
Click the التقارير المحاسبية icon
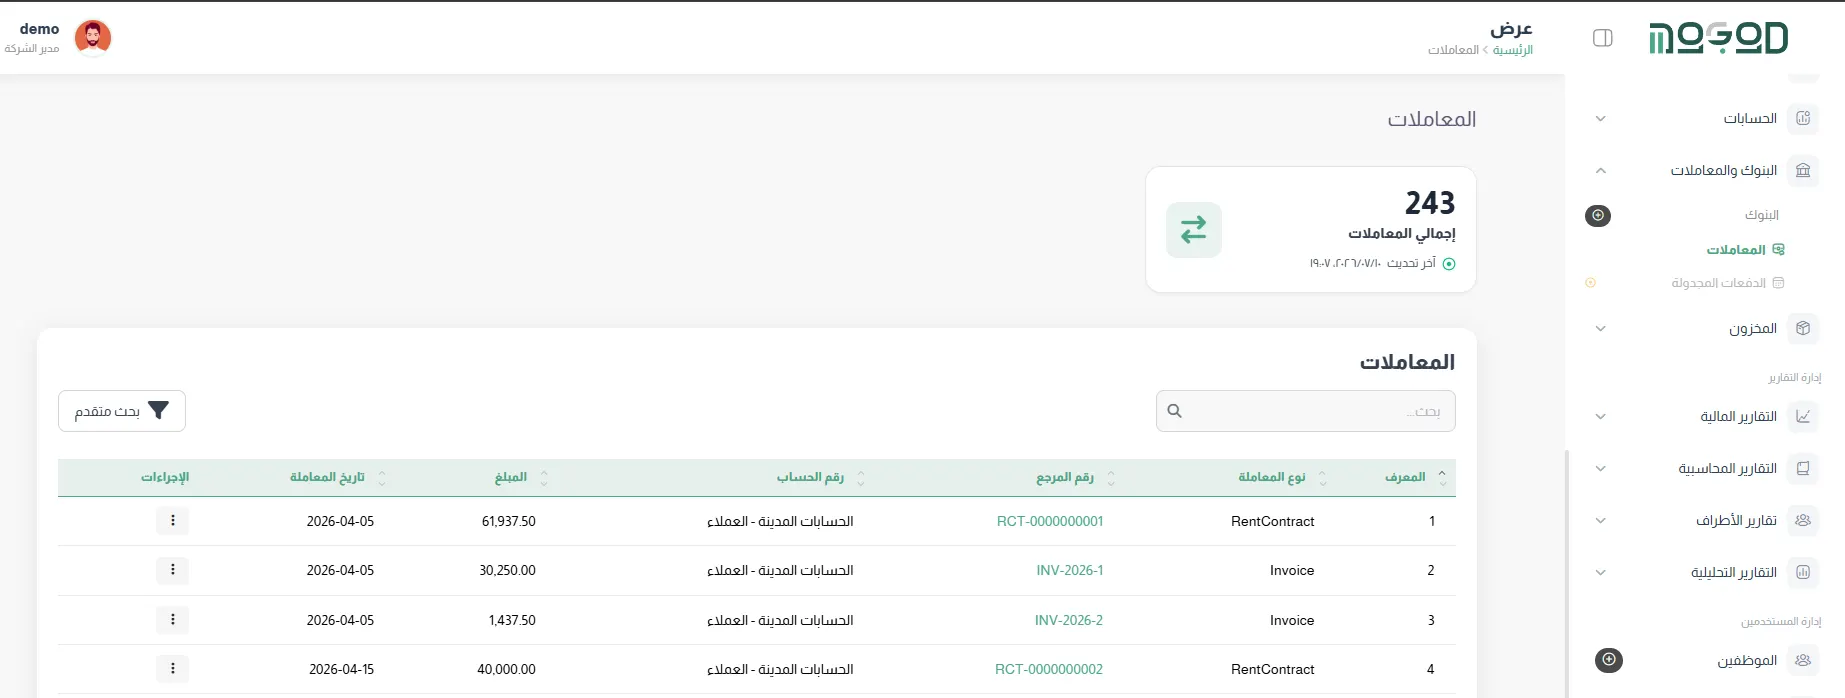1803,469
